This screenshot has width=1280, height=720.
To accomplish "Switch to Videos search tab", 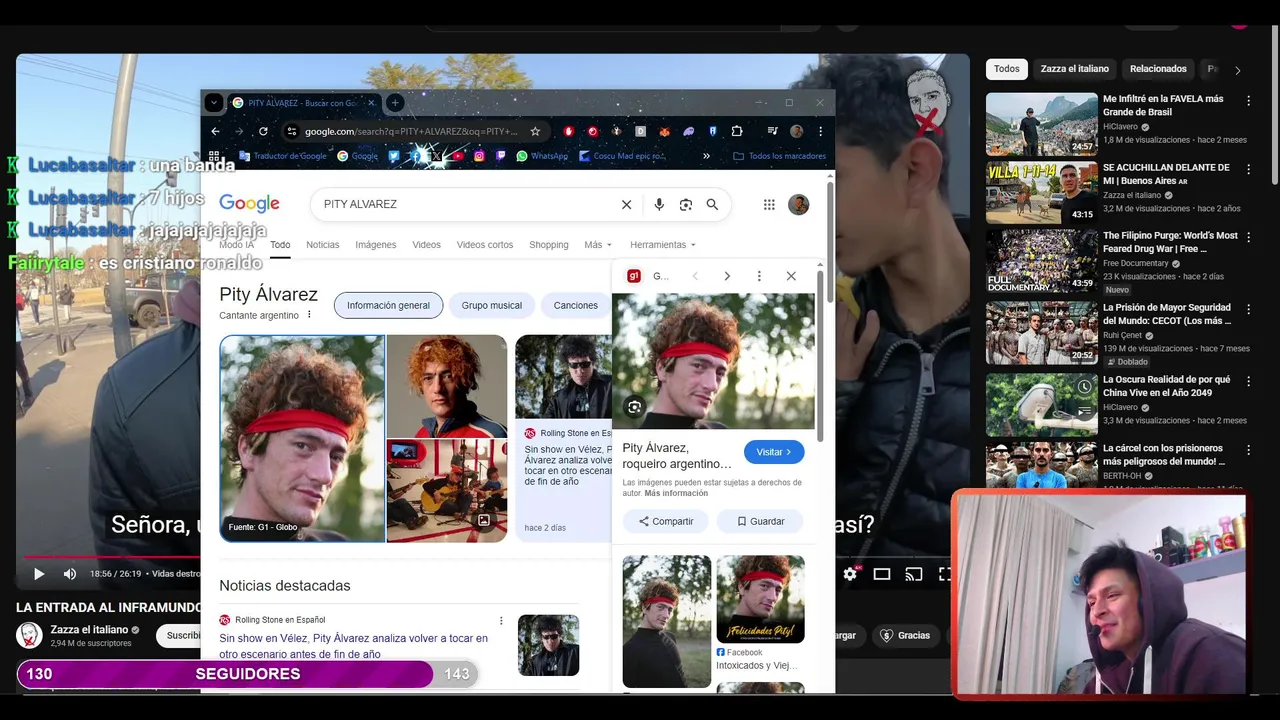I will click(x=426, y=245).
